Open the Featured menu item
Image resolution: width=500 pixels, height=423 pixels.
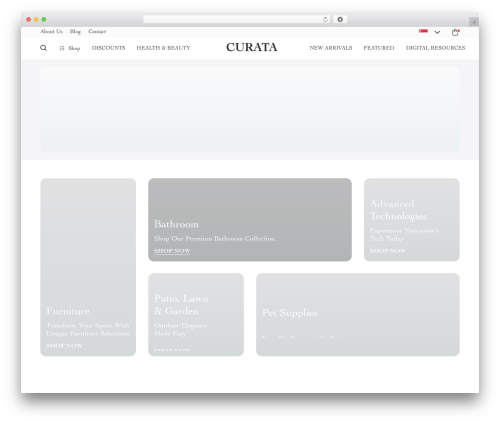point(379,48)
